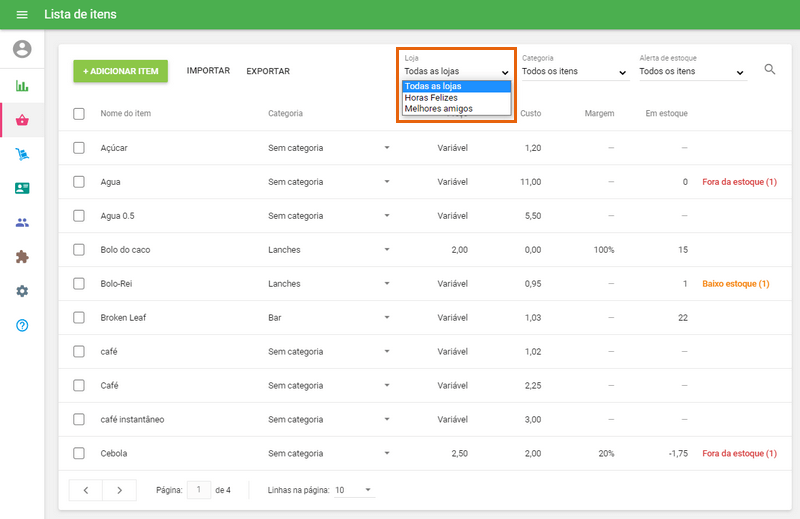Tick the checkbox for Açúcar
The height and width of the screenshot is (519, 800).
(x=79, y=148)
